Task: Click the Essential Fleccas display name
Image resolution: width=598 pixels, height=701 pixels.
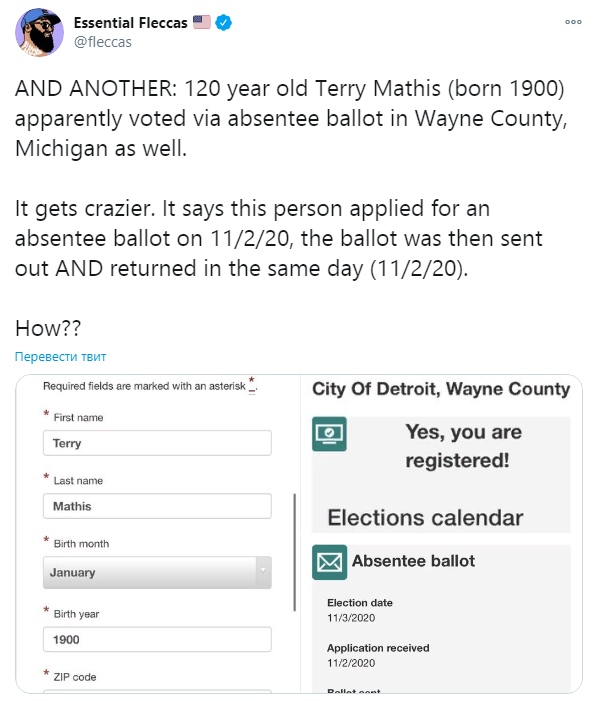Action: coord(131,22)
